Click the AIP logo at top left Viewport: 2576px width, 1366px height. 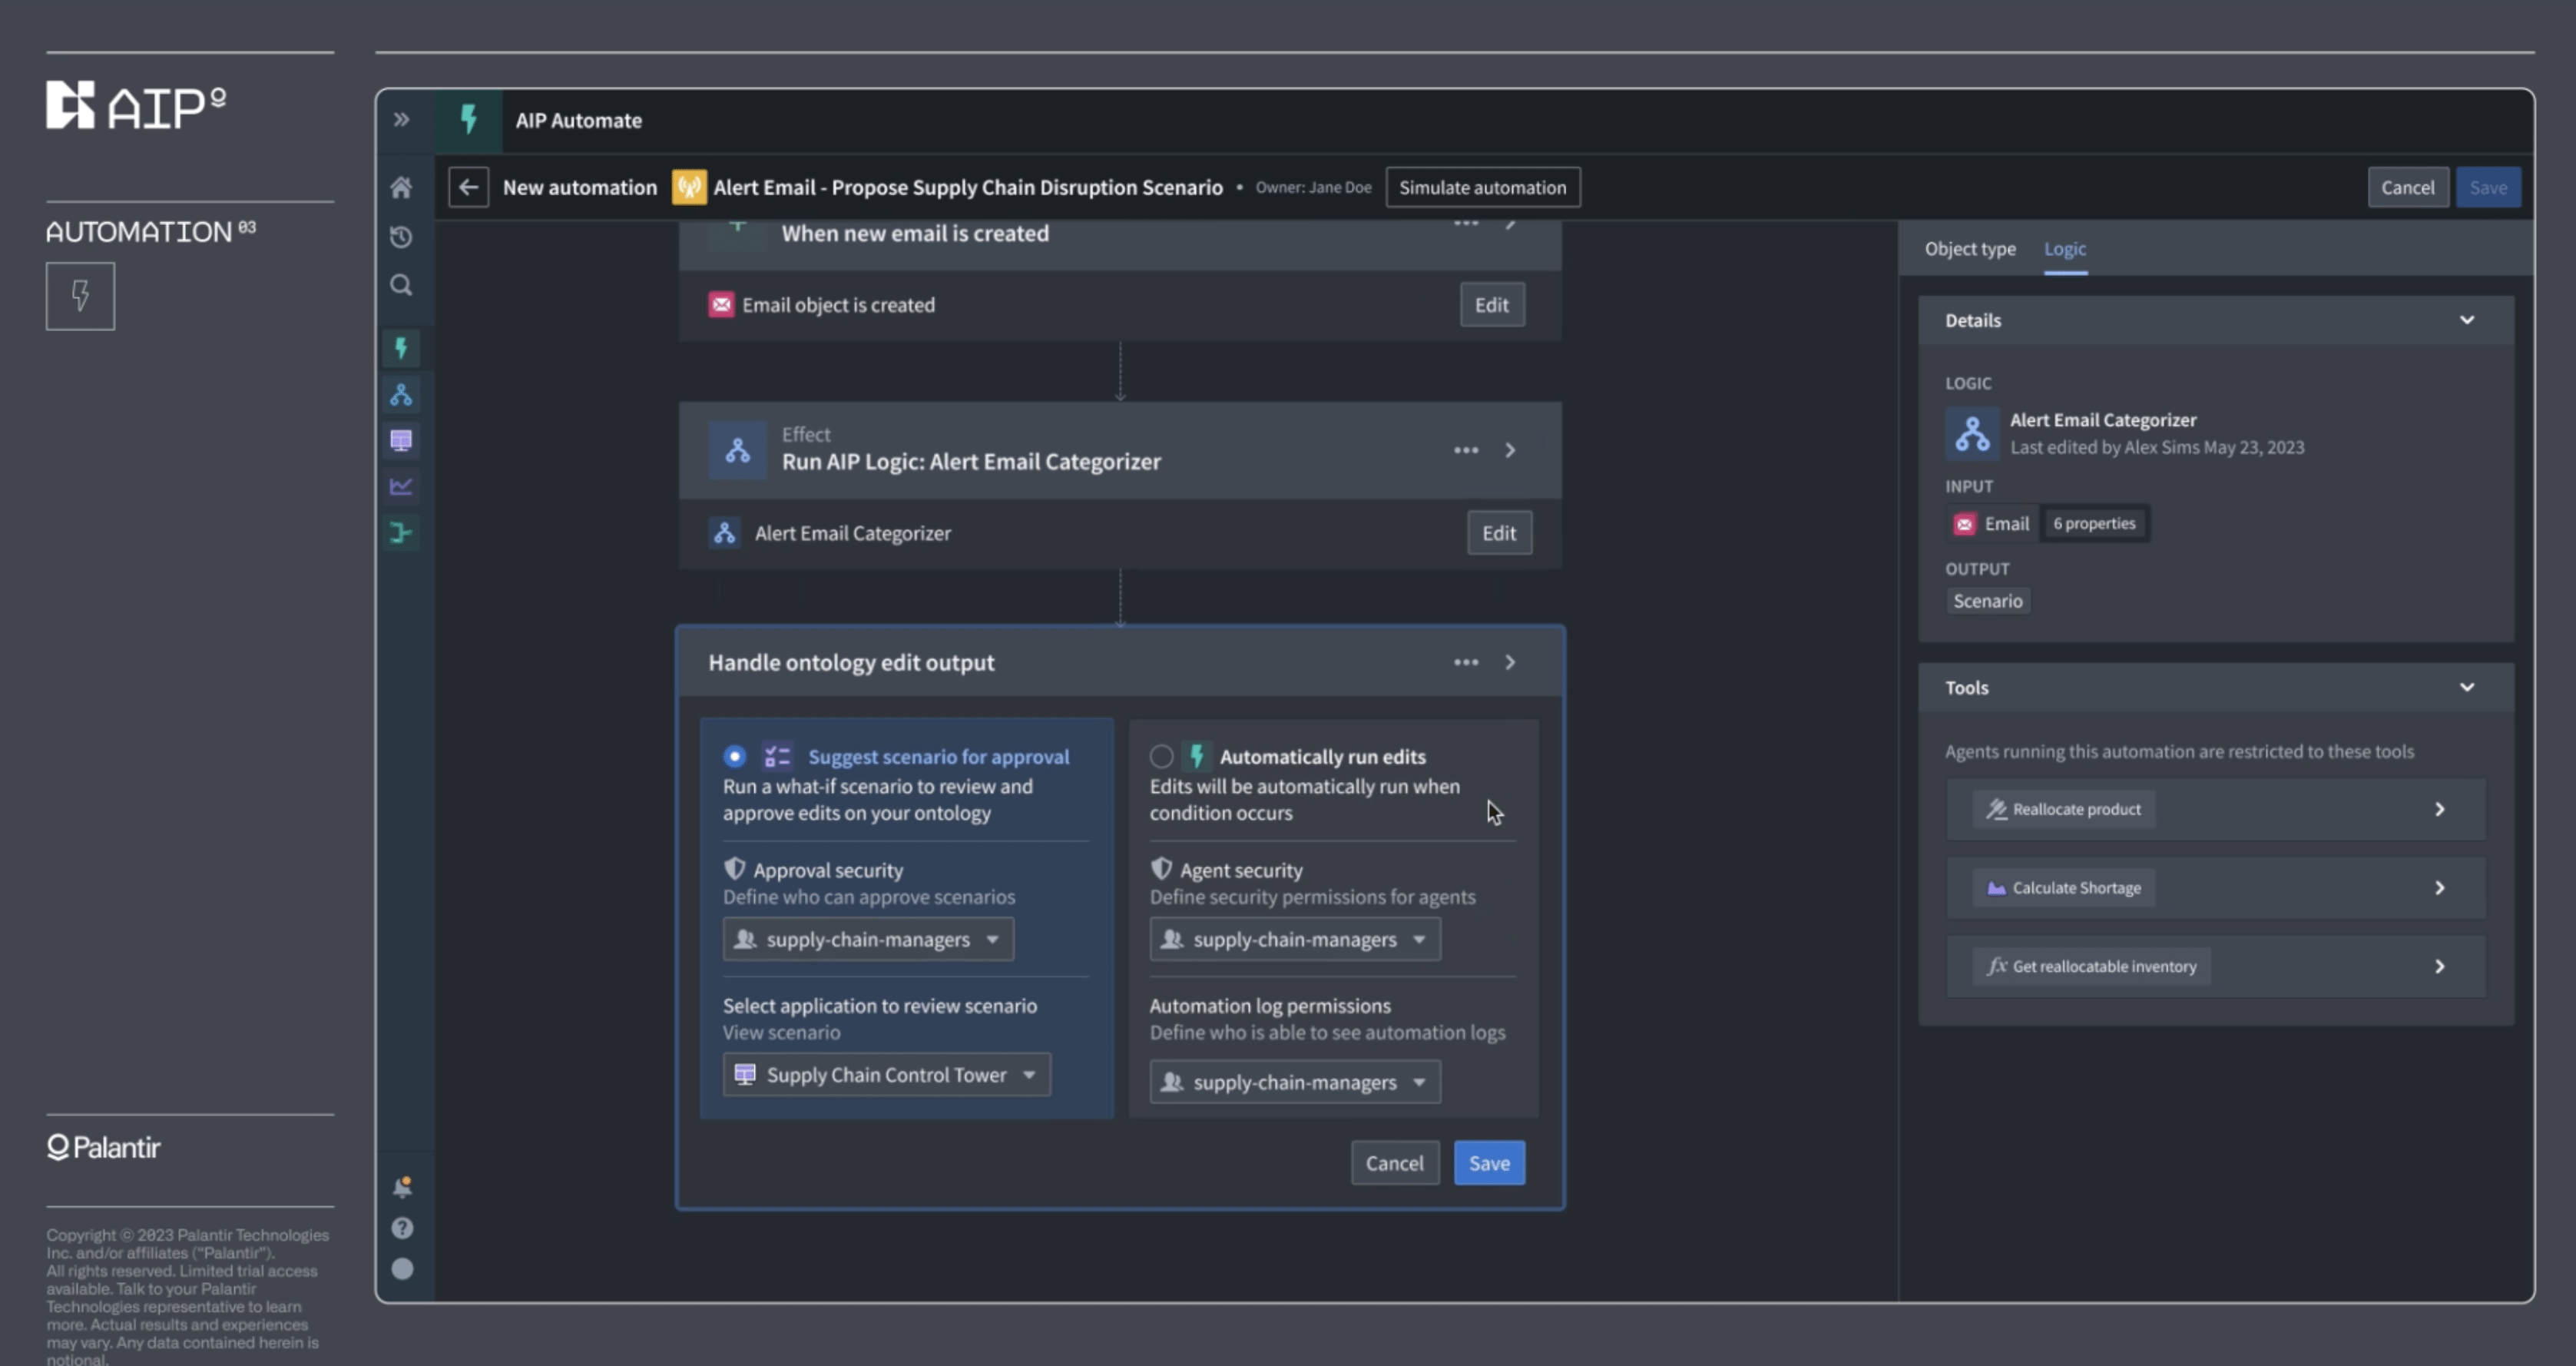point(136,105)
